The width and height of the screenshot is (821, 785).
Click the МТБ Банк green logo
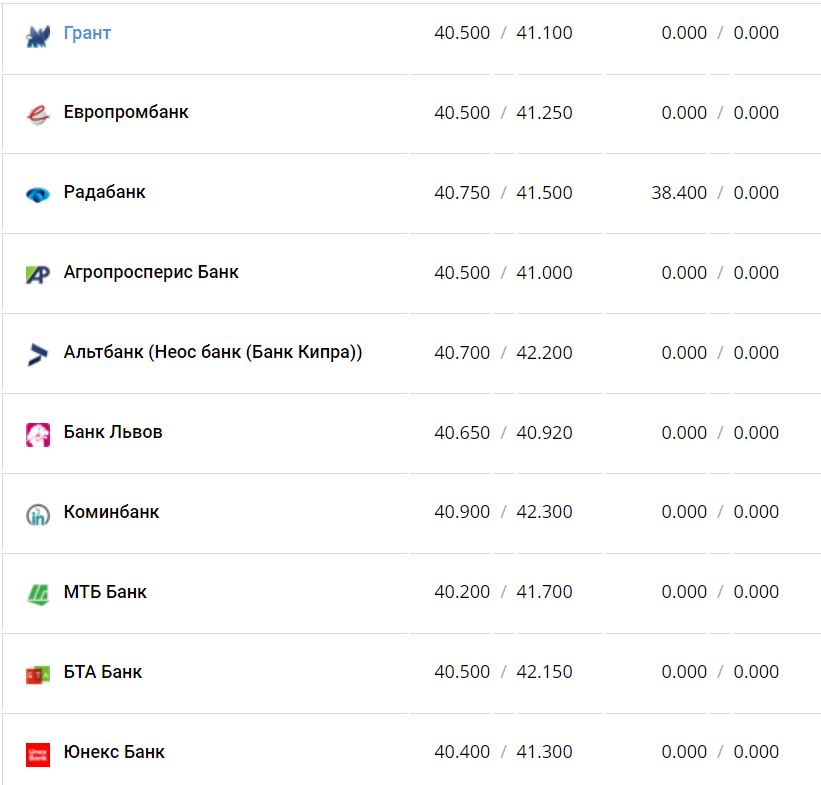click(x=38, y=594)
